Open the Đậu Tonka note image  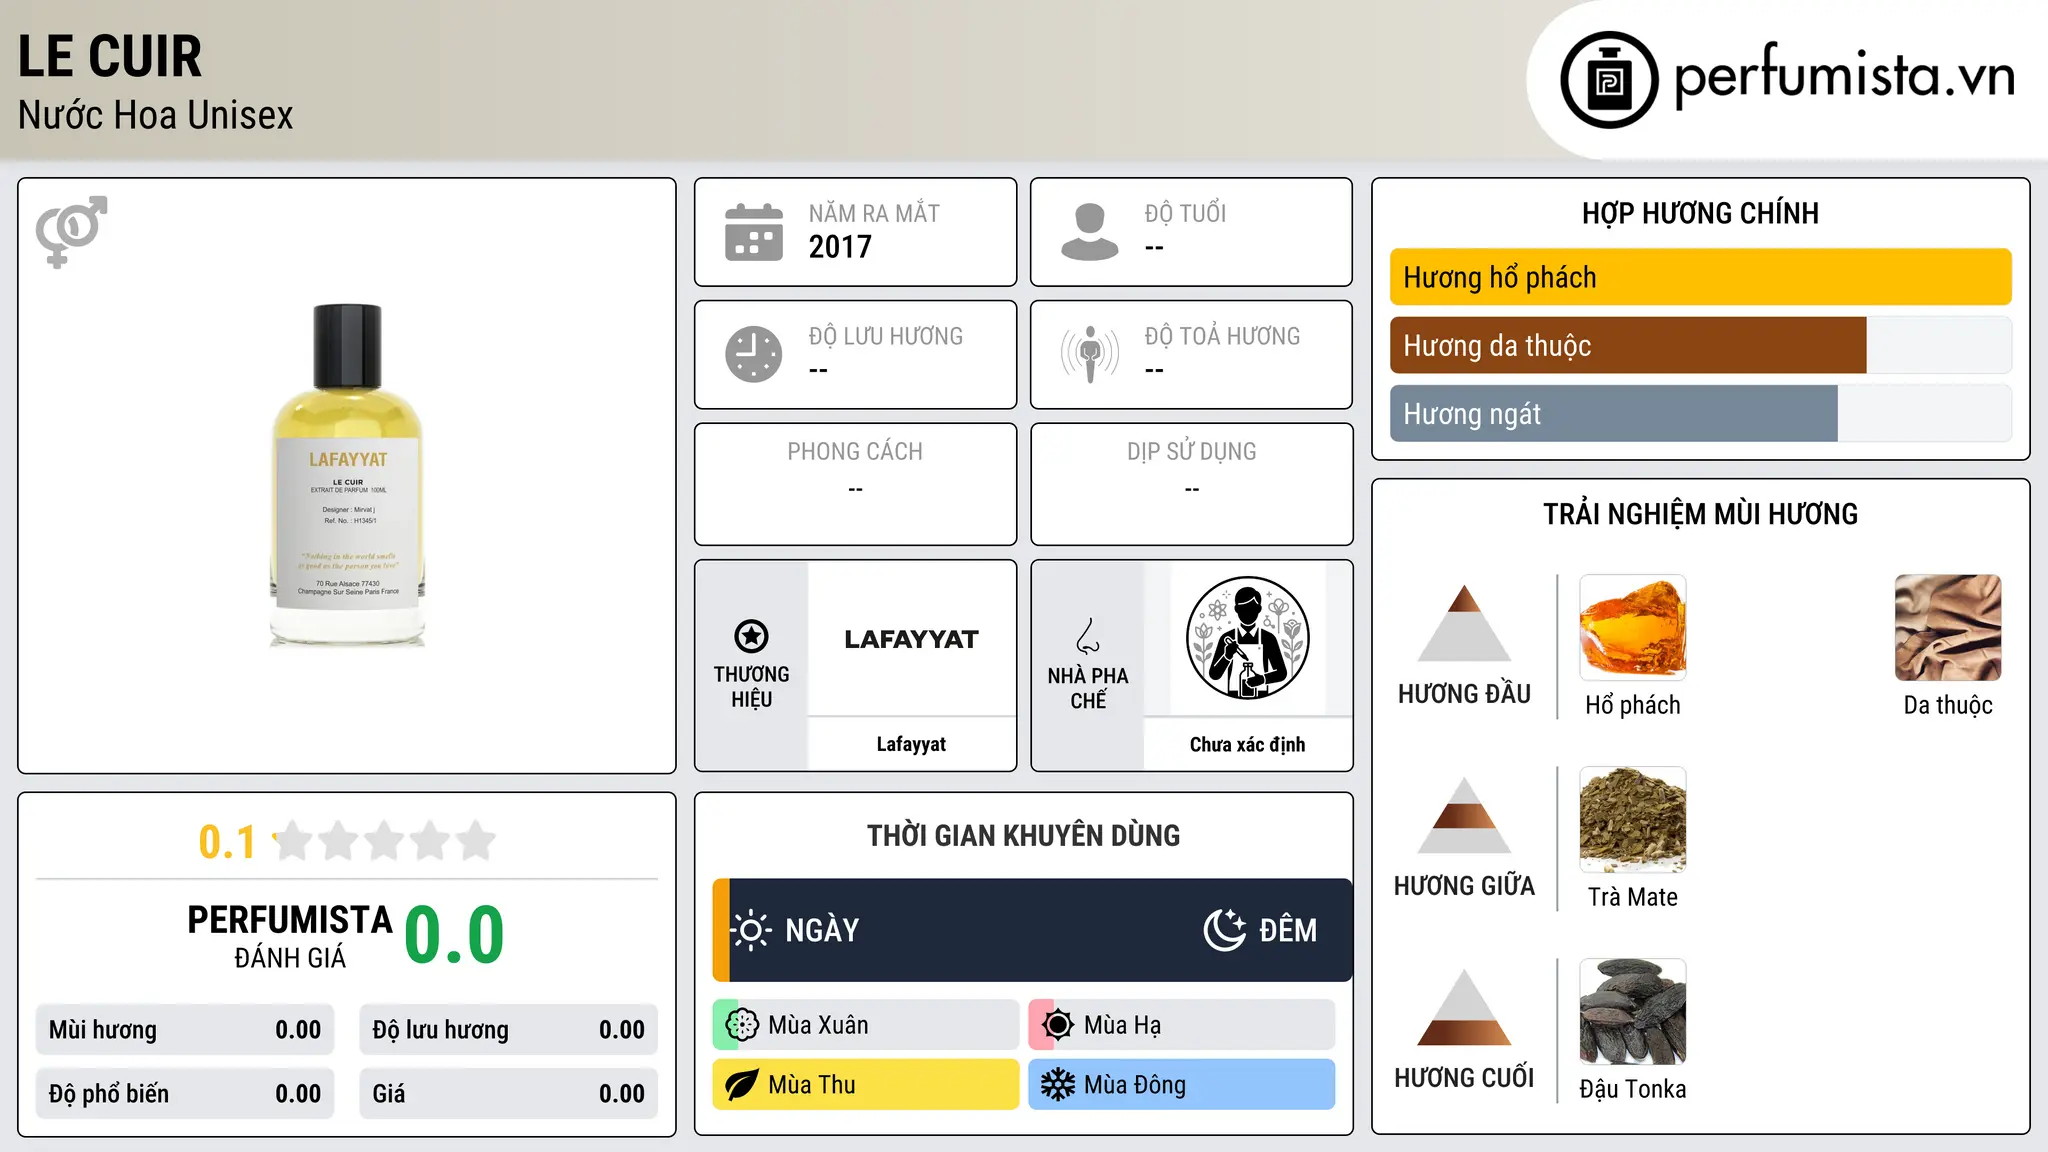point(1633,1012)
